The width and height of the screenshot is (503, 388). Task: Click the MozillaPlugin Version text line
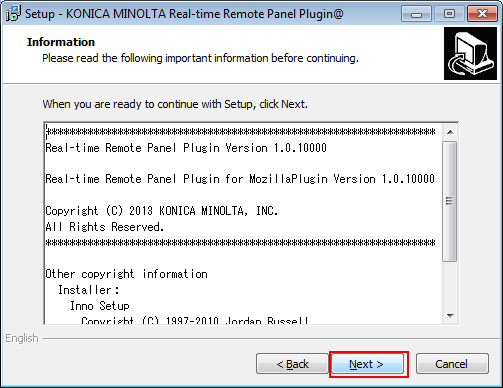coord(240,179)
